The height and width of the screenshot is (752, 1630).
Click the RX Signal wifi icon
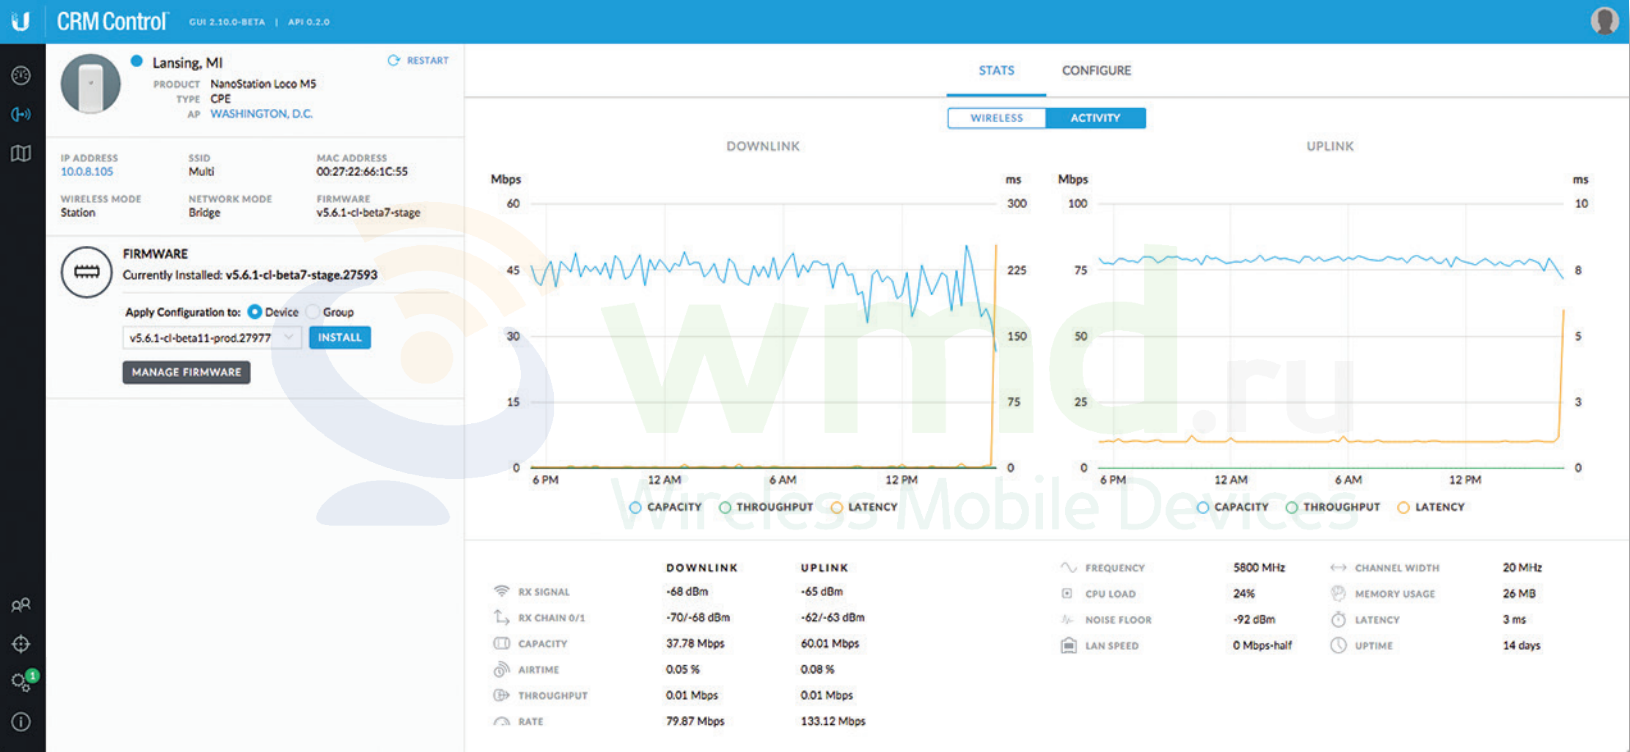tap(502, 591)
